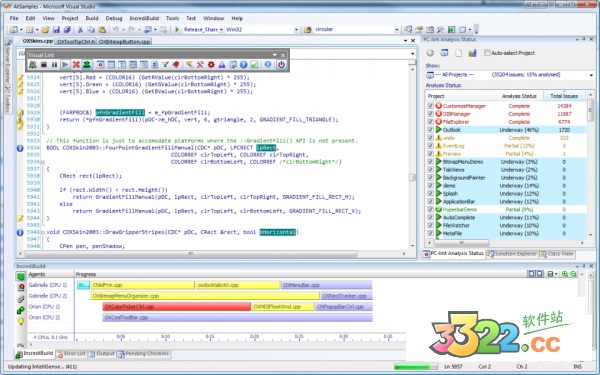The height and width of the screenshot is (375, 600).
Task: Uncheck the Outlook project checkbox
Action: click(430, 130)
